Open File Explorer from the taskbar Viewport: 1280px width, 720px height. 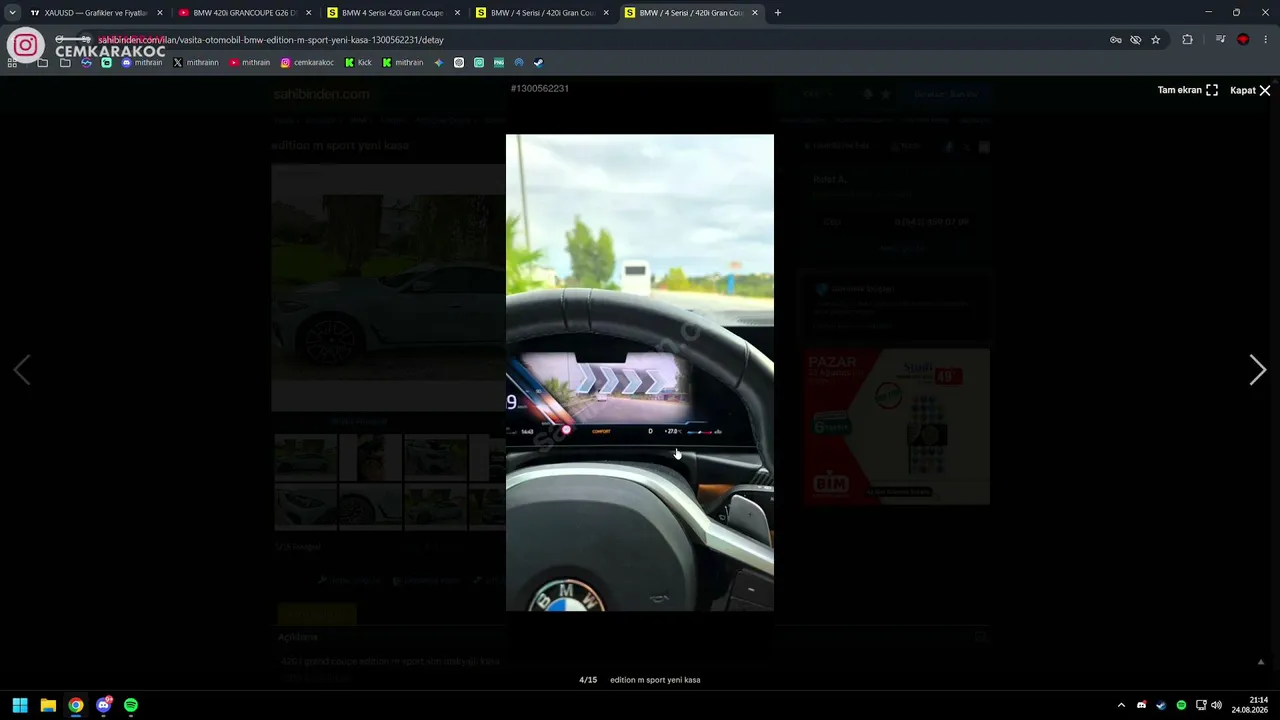point(48,705)
